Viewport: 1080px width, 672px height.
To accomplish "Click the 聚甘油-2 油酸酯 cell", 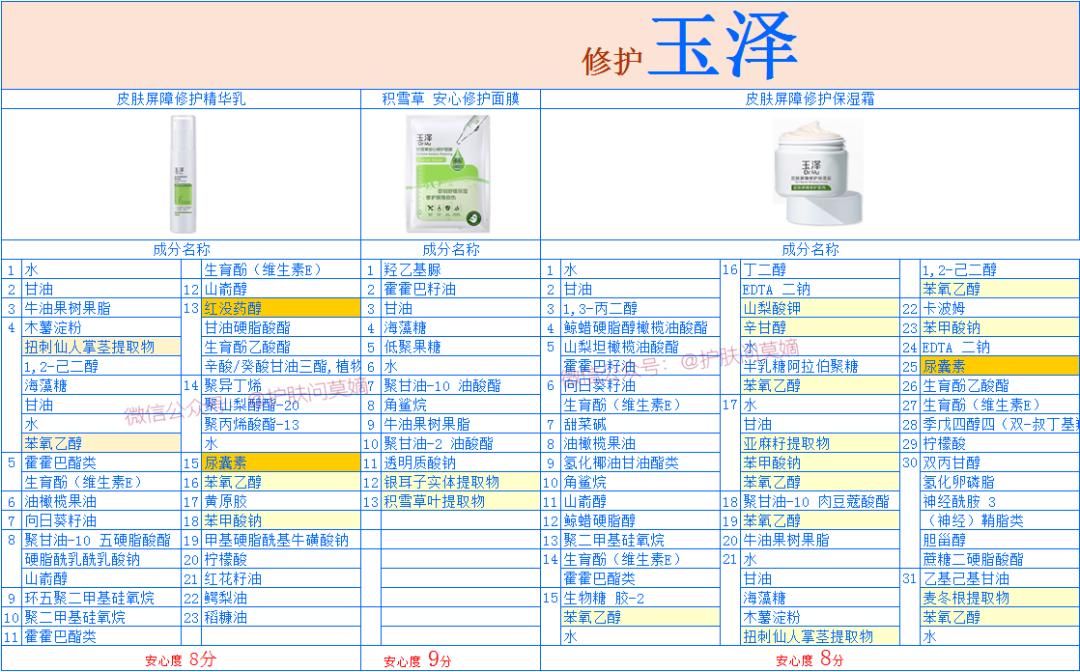I will tap(461, 443).
